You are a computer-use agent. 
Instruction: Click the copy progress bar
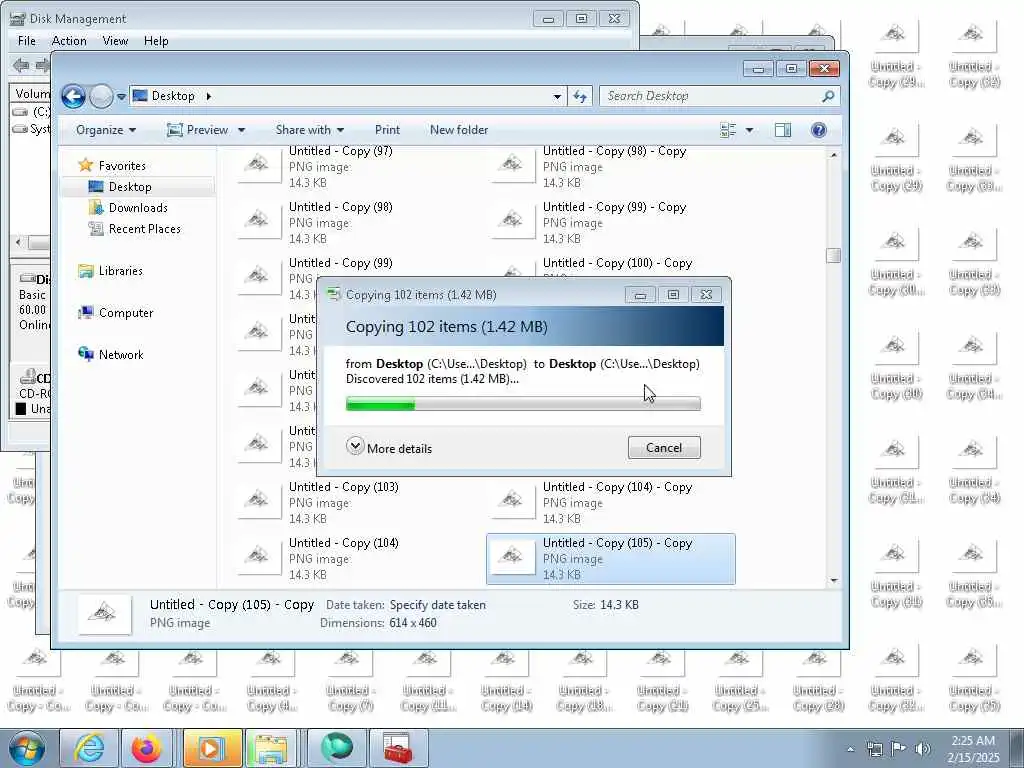point(523,404)
